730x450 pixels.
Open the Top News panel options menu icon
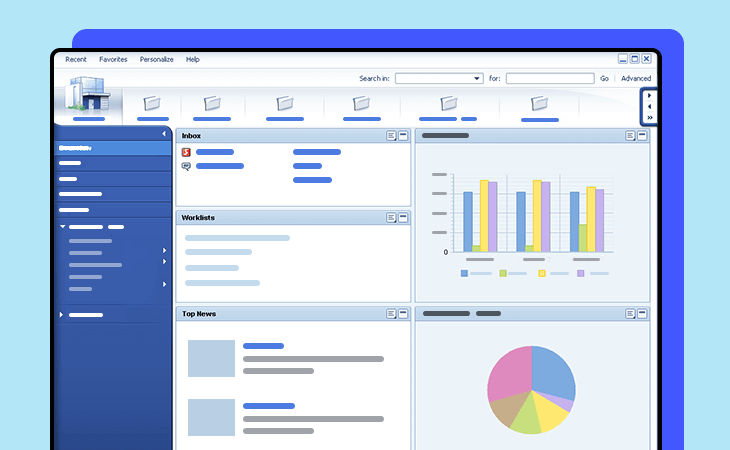click(391, 314)
